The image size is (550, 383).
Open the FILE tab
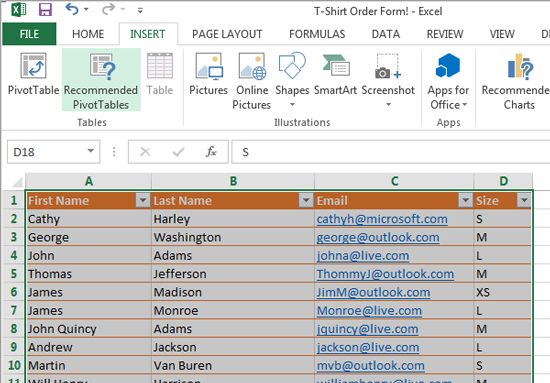[x=29, y=34]
